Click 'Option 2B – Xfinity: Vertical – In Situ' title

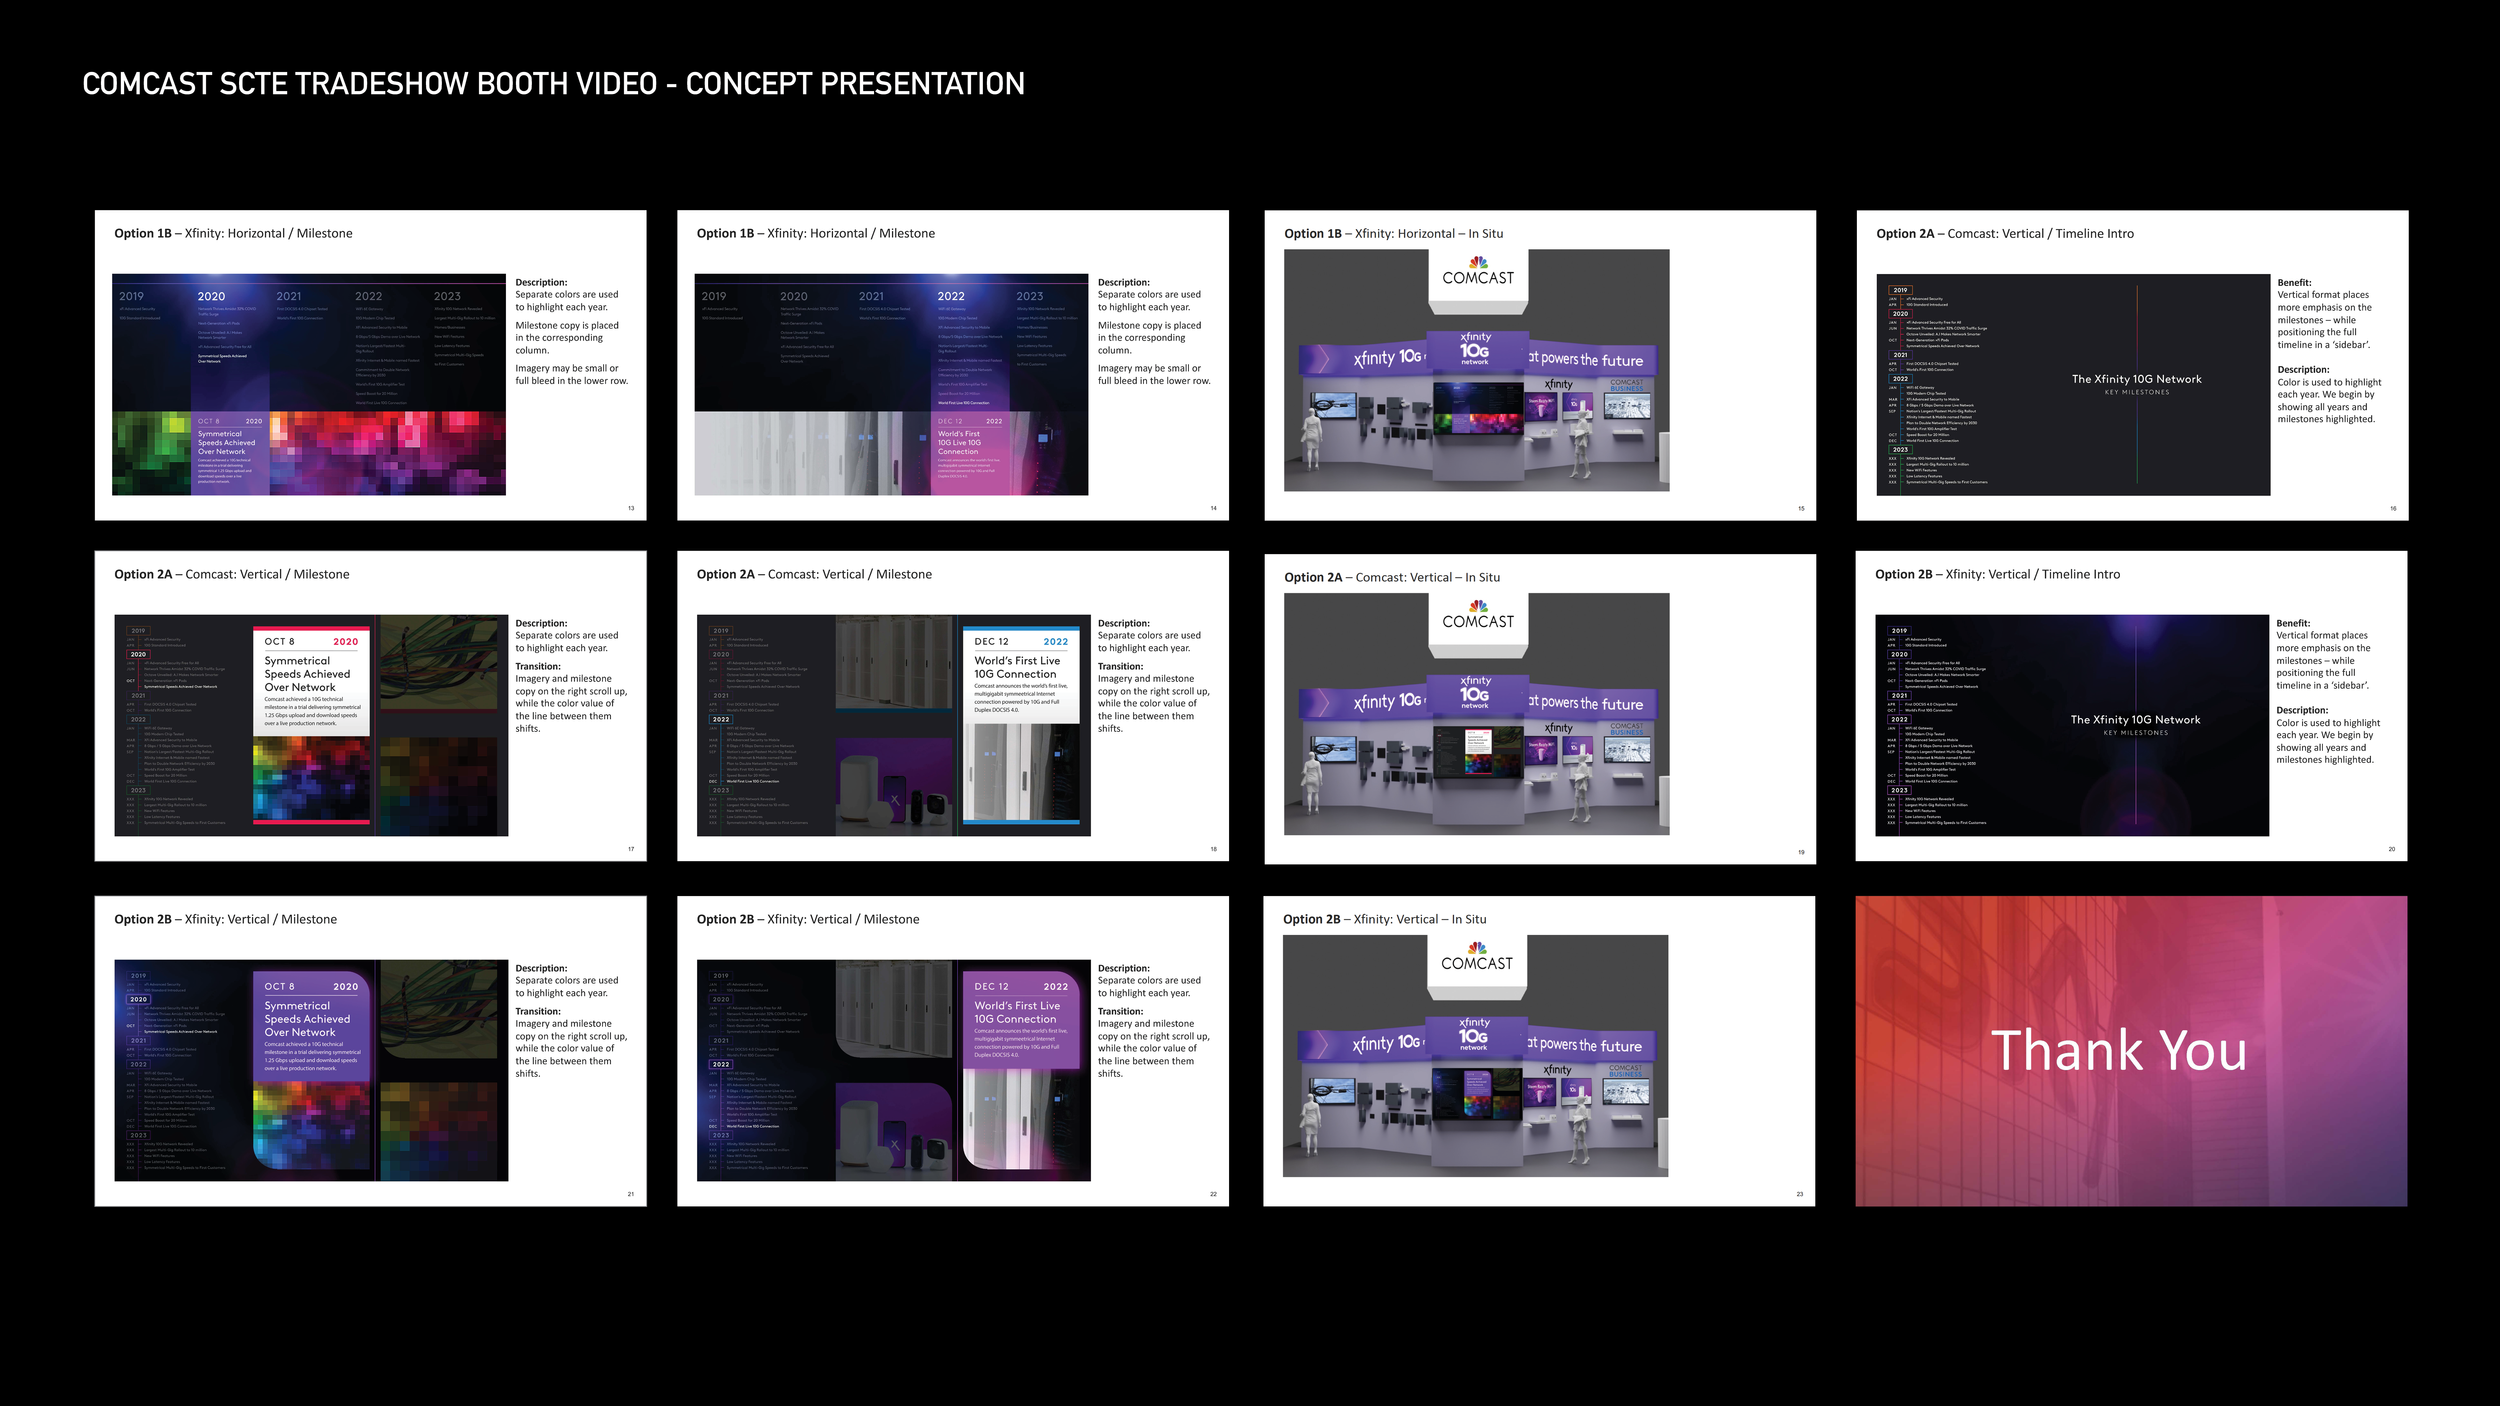[1385, 920]
